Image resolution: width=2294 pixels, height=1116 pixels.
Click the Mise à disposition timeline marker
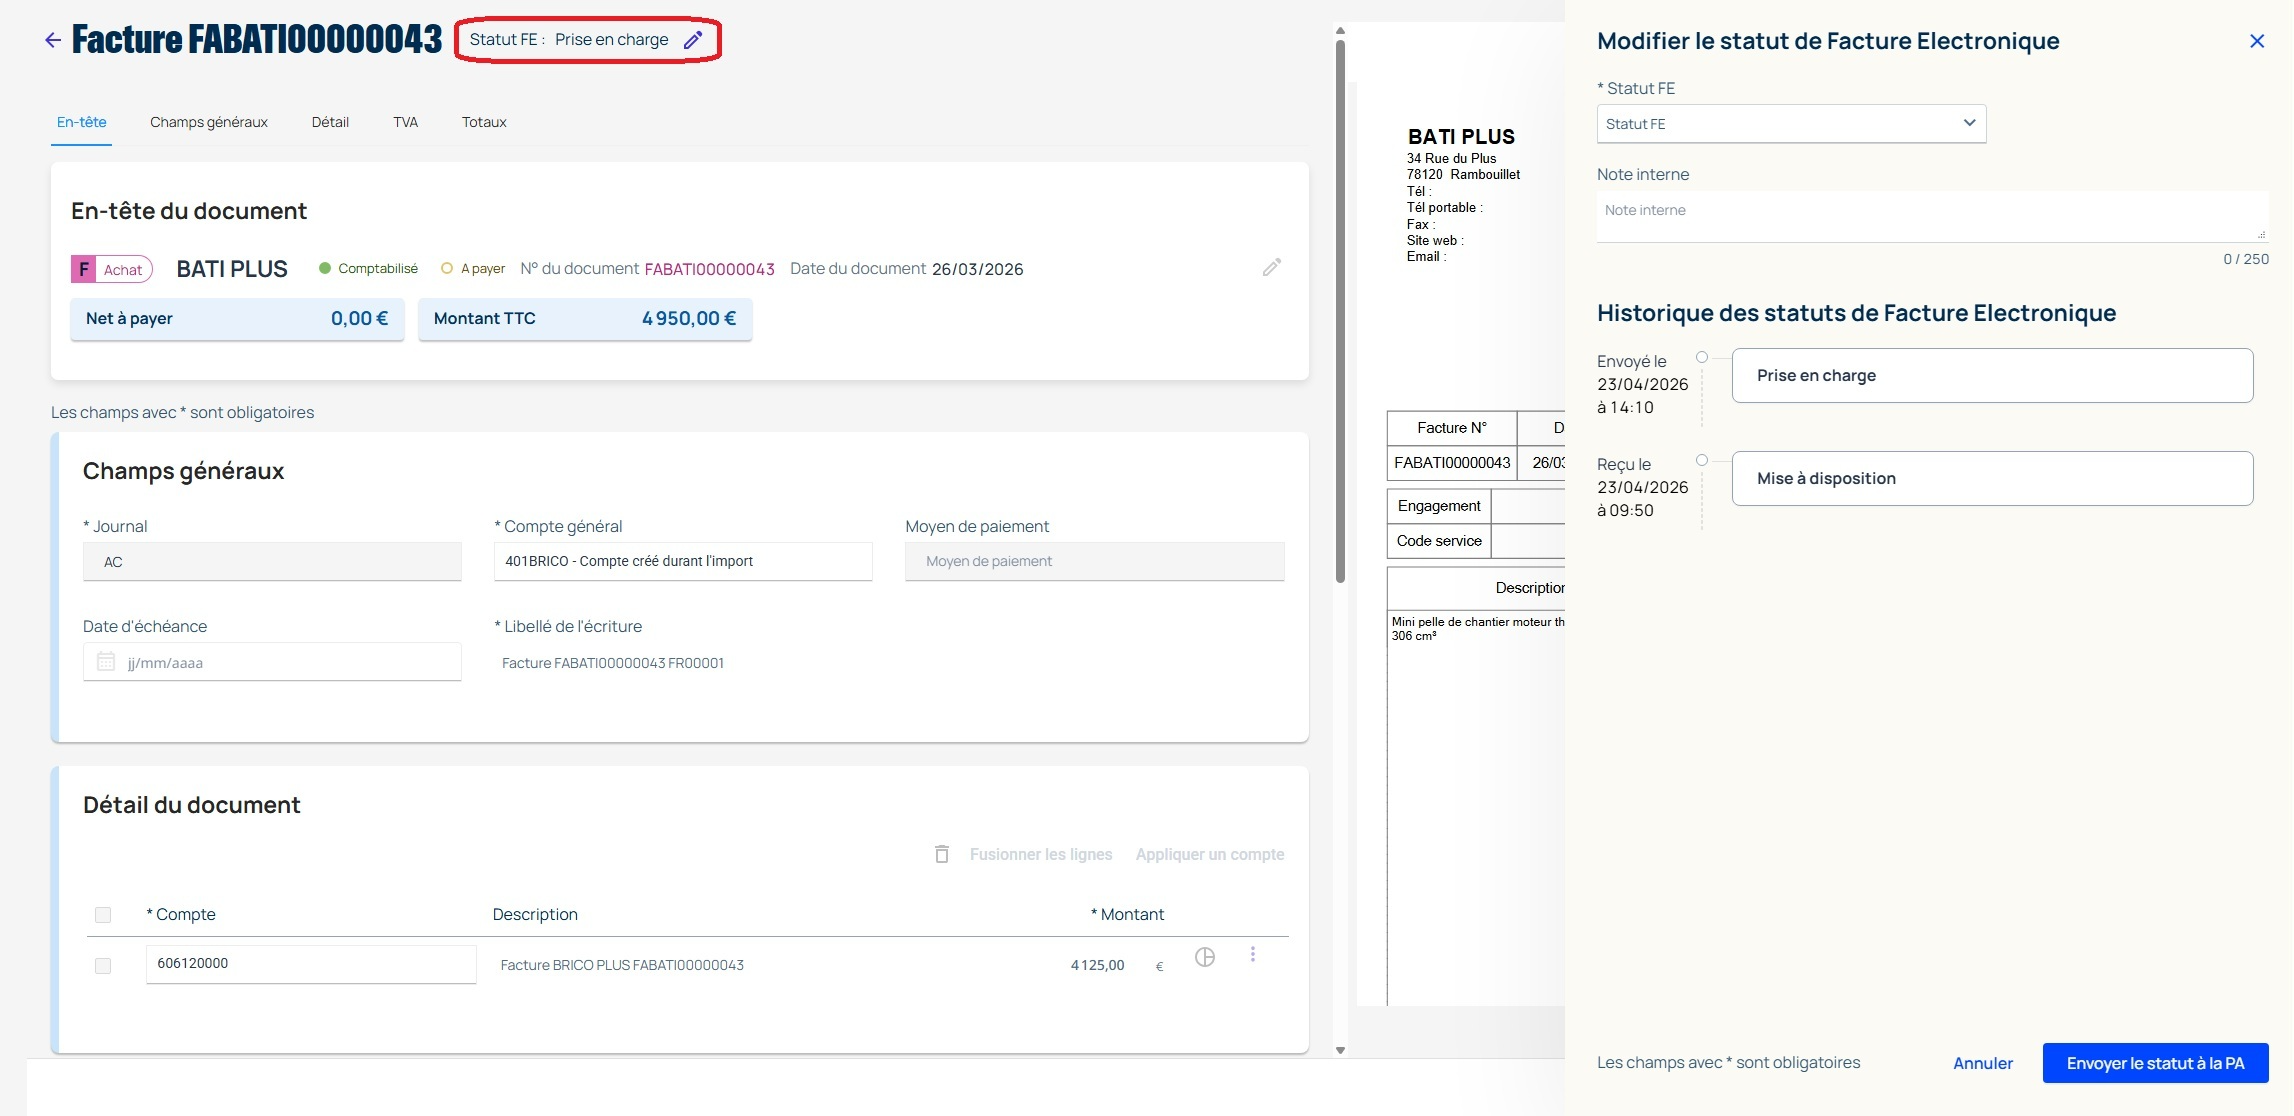click(1702, 460)
